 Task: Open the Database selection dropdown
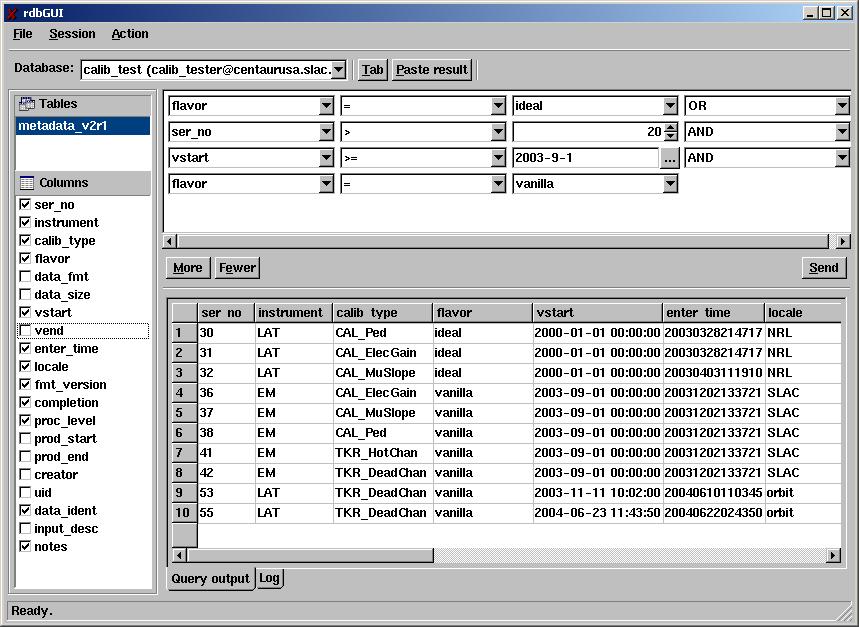pos(338,69)
